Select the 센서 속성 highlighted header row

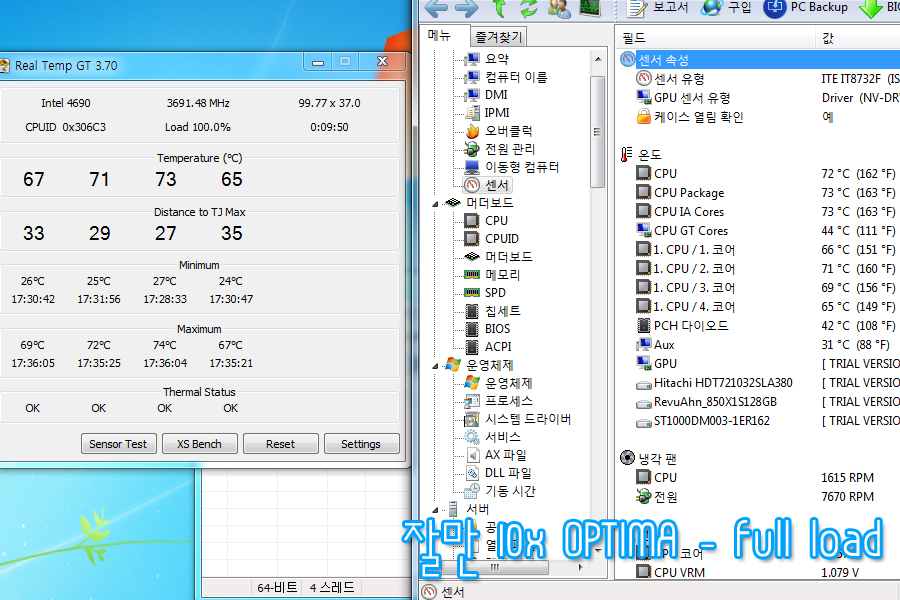[759, 60]
